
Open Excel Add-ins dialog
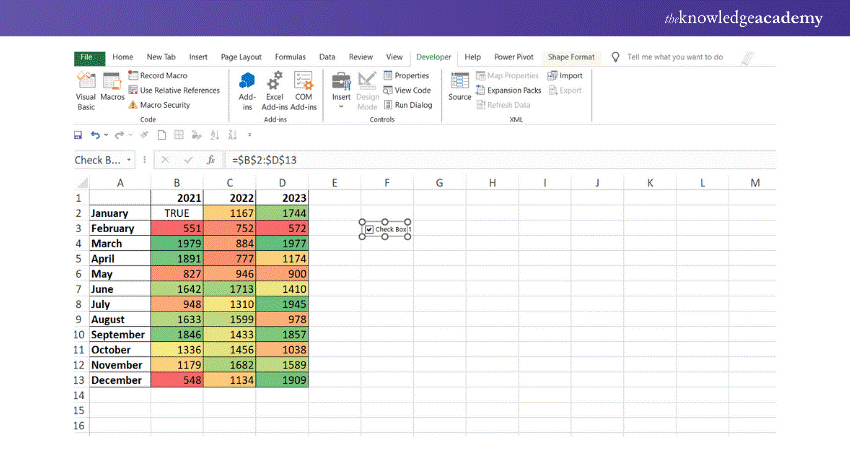(274, 87)
